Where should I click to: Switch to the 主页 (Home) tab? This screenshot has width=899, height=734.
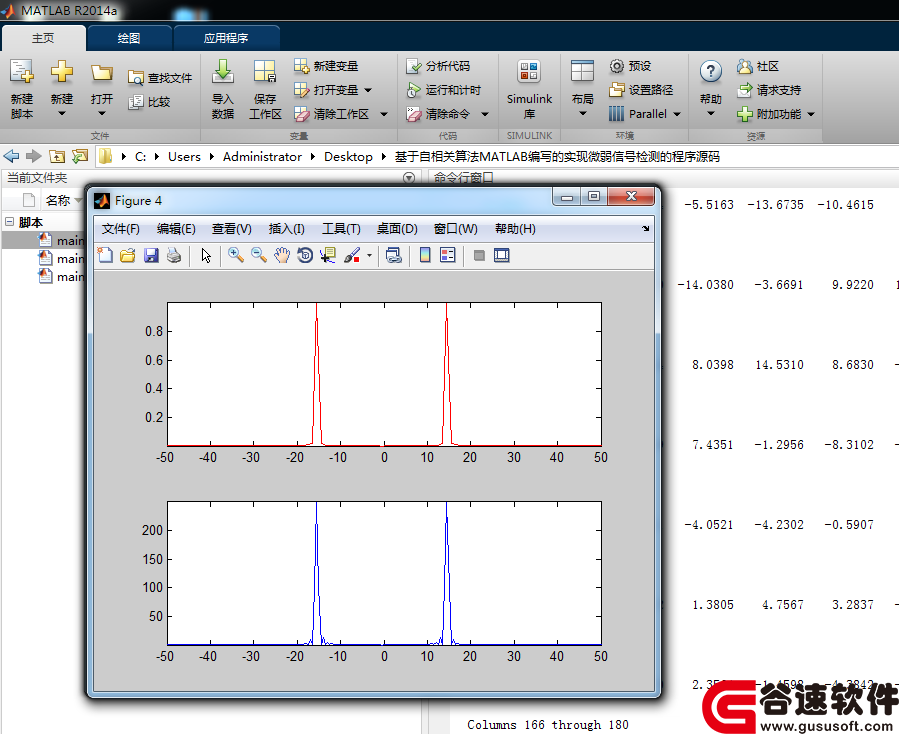pos(43,38)
